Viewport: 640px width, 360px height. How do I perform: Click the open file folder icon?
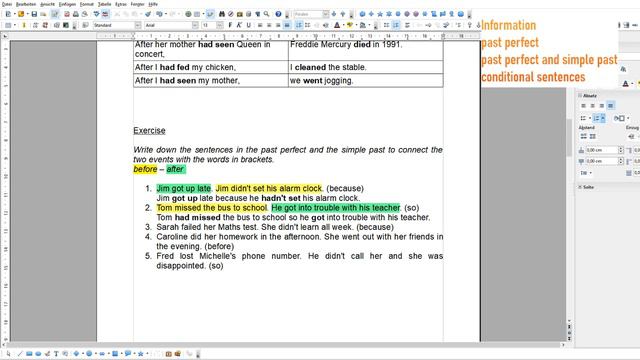21,14
